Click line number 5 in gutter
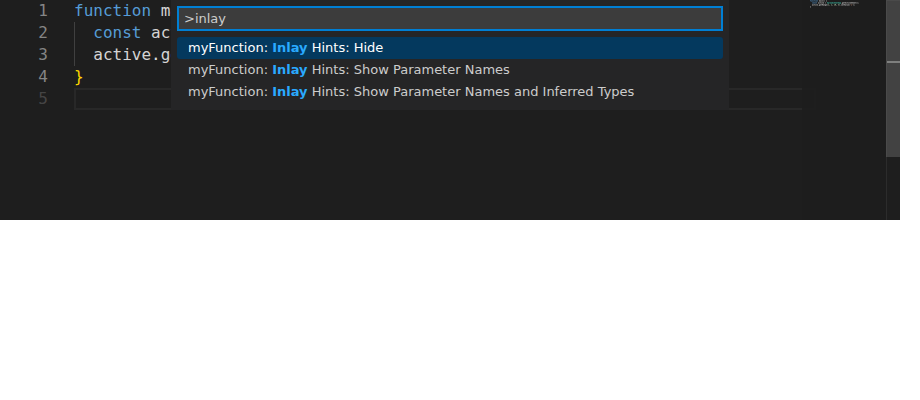The image size is (920, 400). click(43, 99)
